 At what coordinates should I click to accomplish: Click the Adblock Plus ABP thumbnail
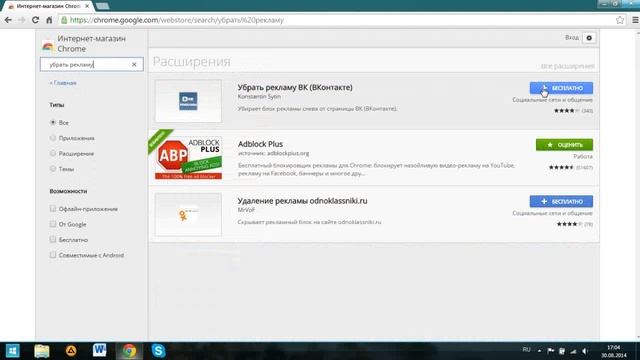pos(188,158)
